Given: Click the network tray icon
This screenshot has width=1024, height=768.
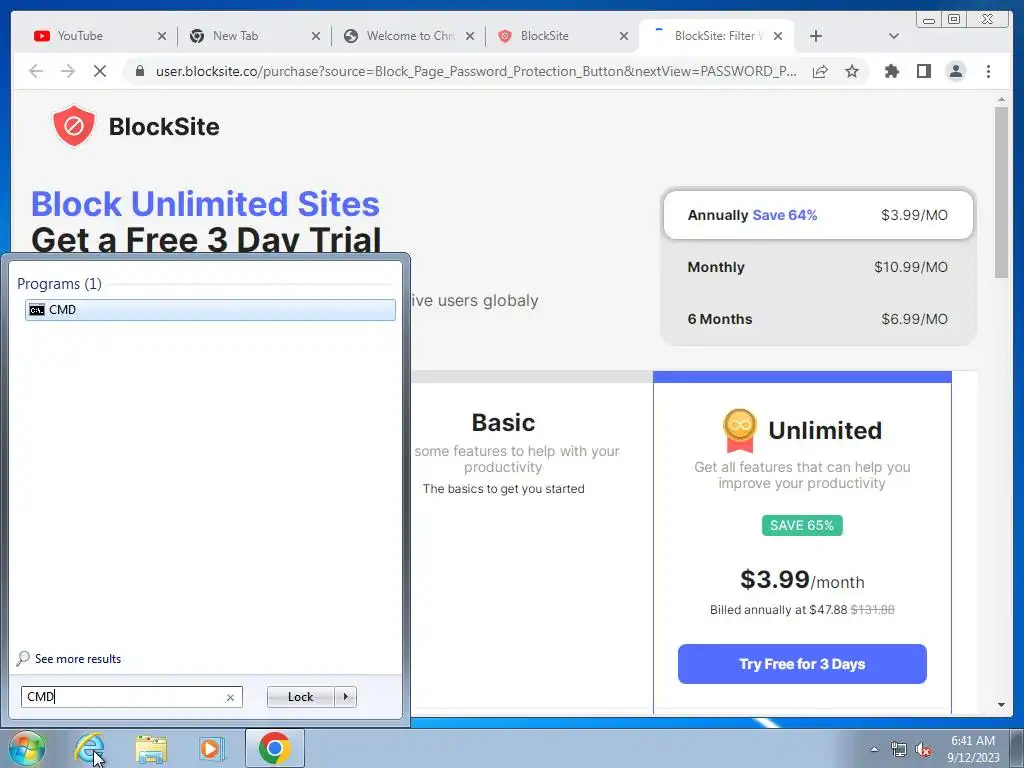Looking at the screenshot, I should [899, 749].
